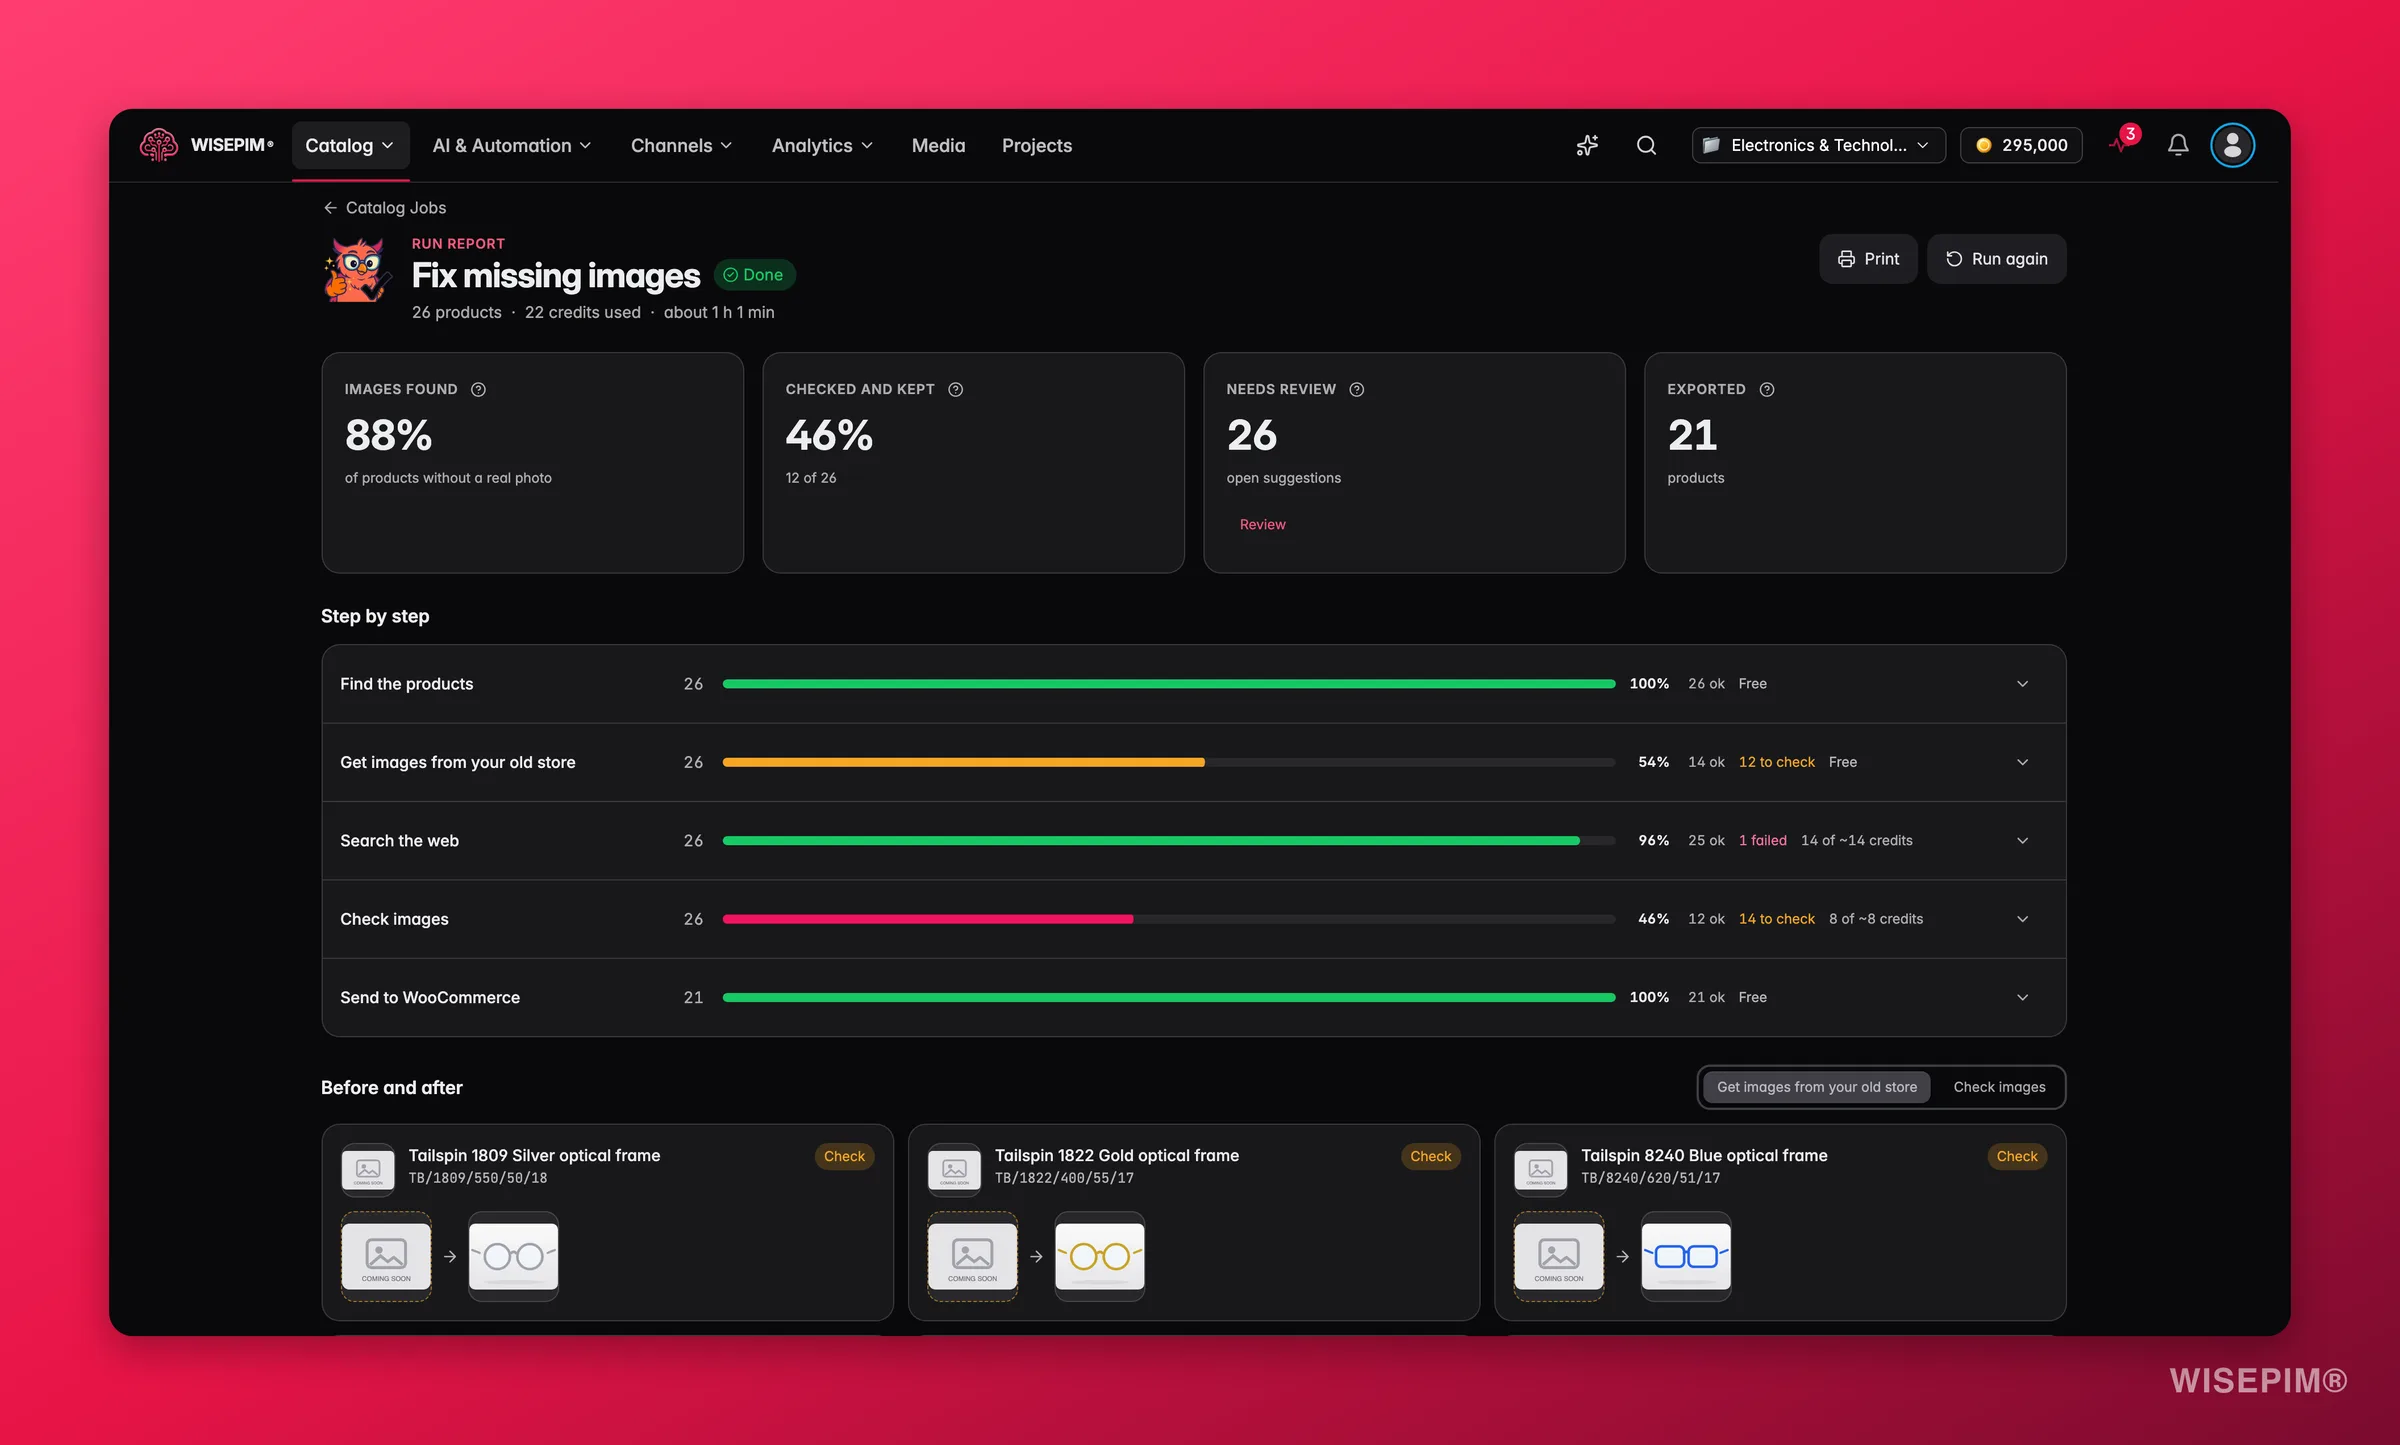
Task: Click the orange 54% progress bar
Action: coord(963,762)
